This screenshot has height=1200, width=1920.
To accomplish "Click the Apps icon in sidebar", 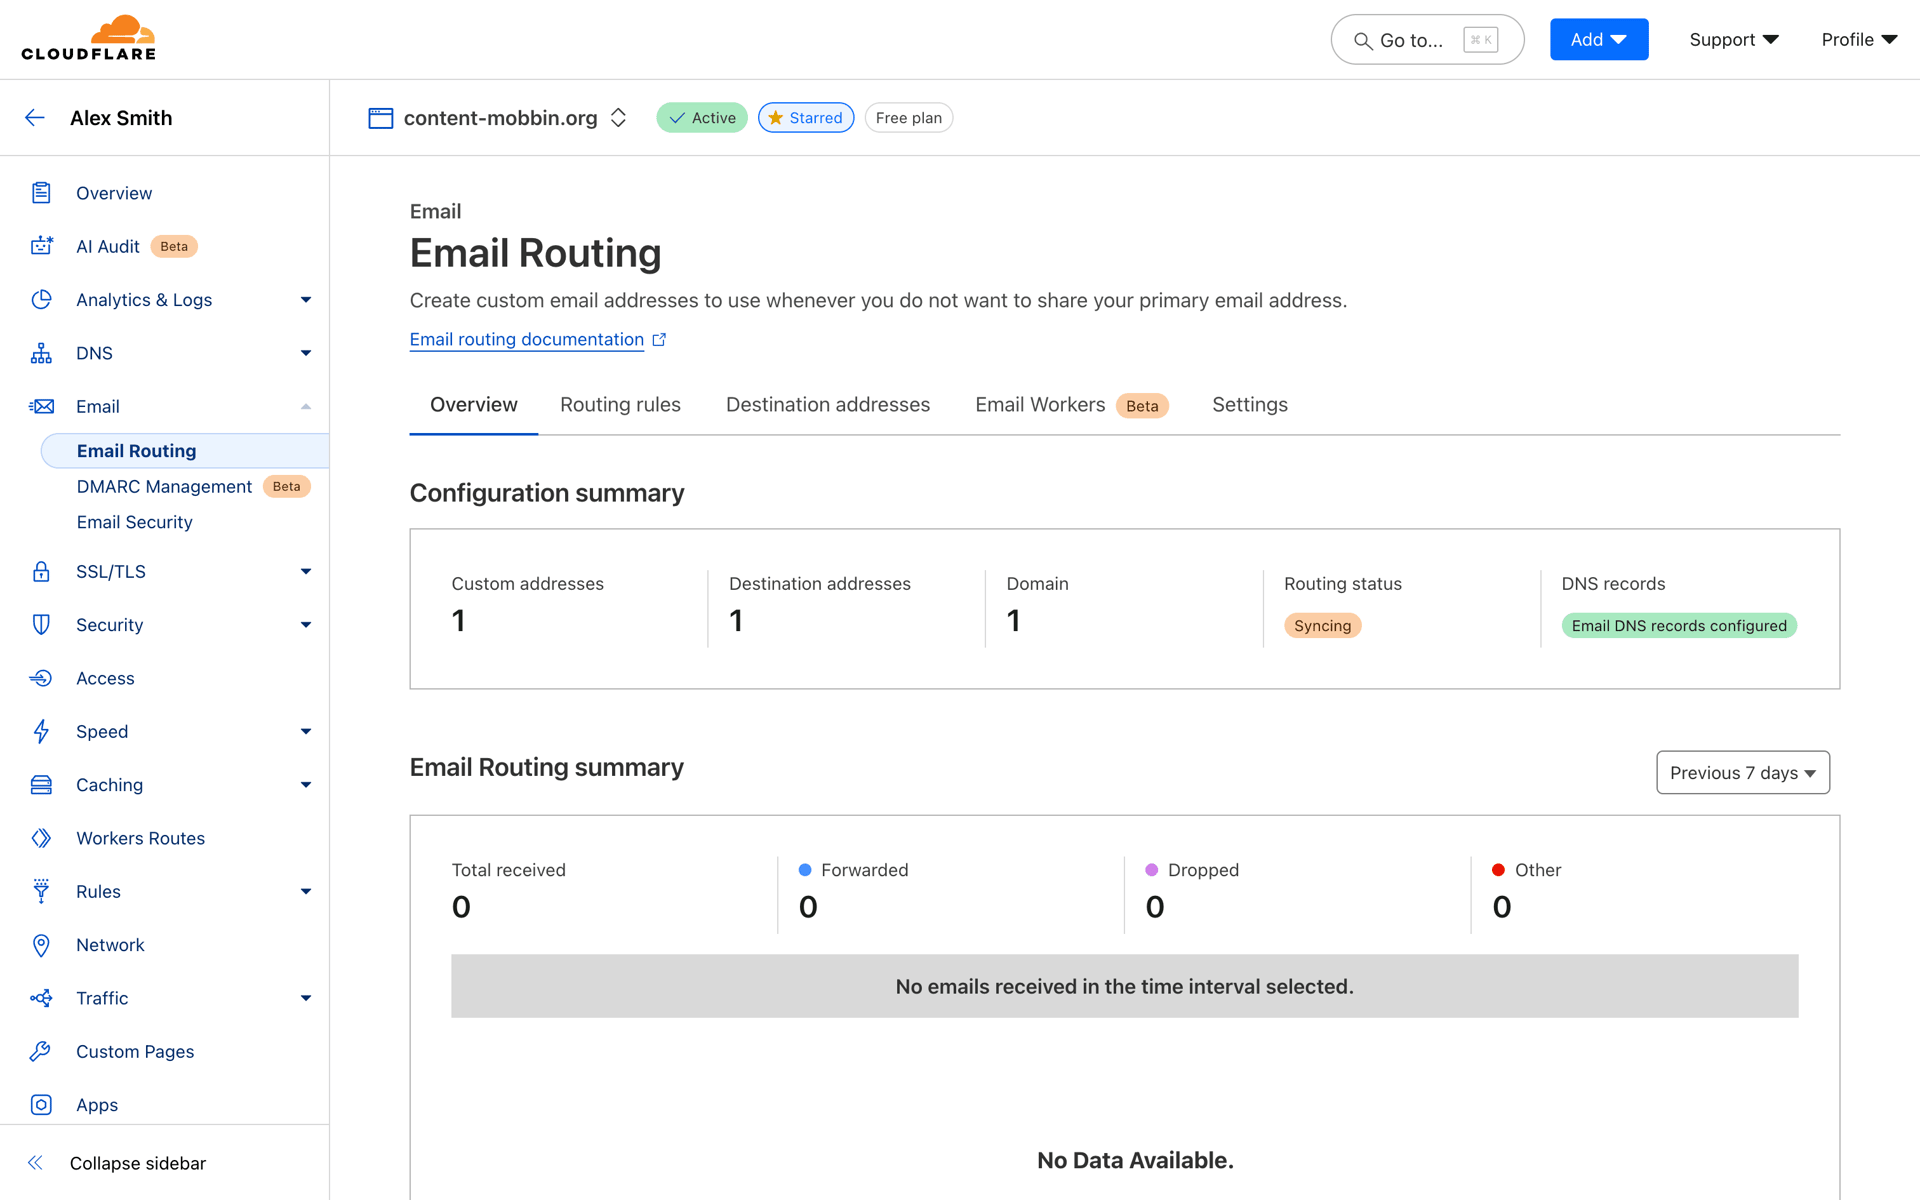I will [x=41, y=1105].
